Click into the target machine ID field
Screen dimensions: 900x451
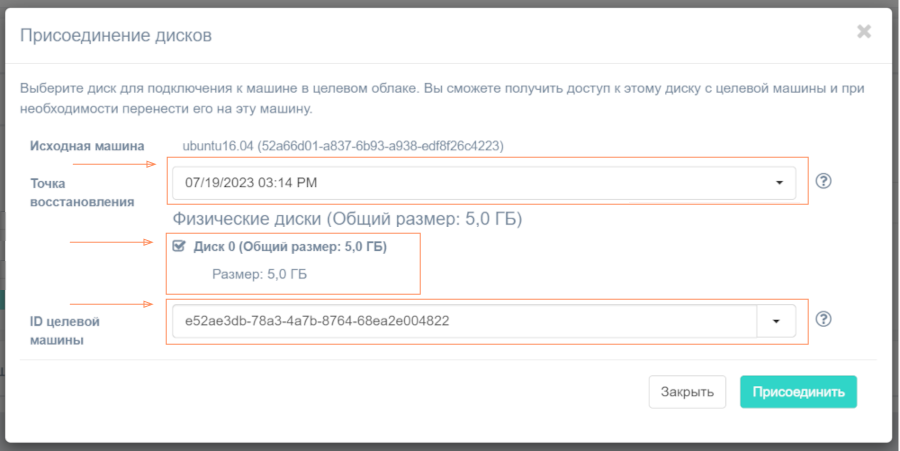(x=462, y=321)
